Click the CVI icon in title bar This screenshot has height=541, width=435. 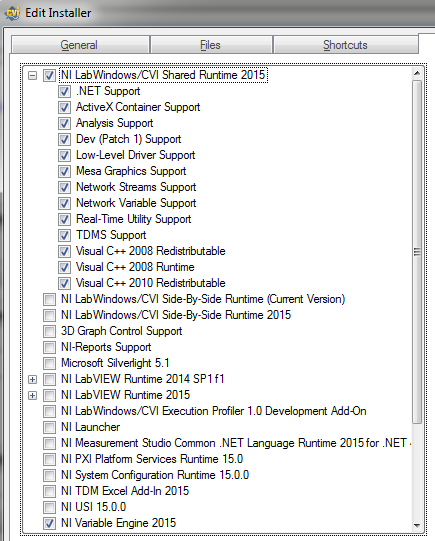13,13
